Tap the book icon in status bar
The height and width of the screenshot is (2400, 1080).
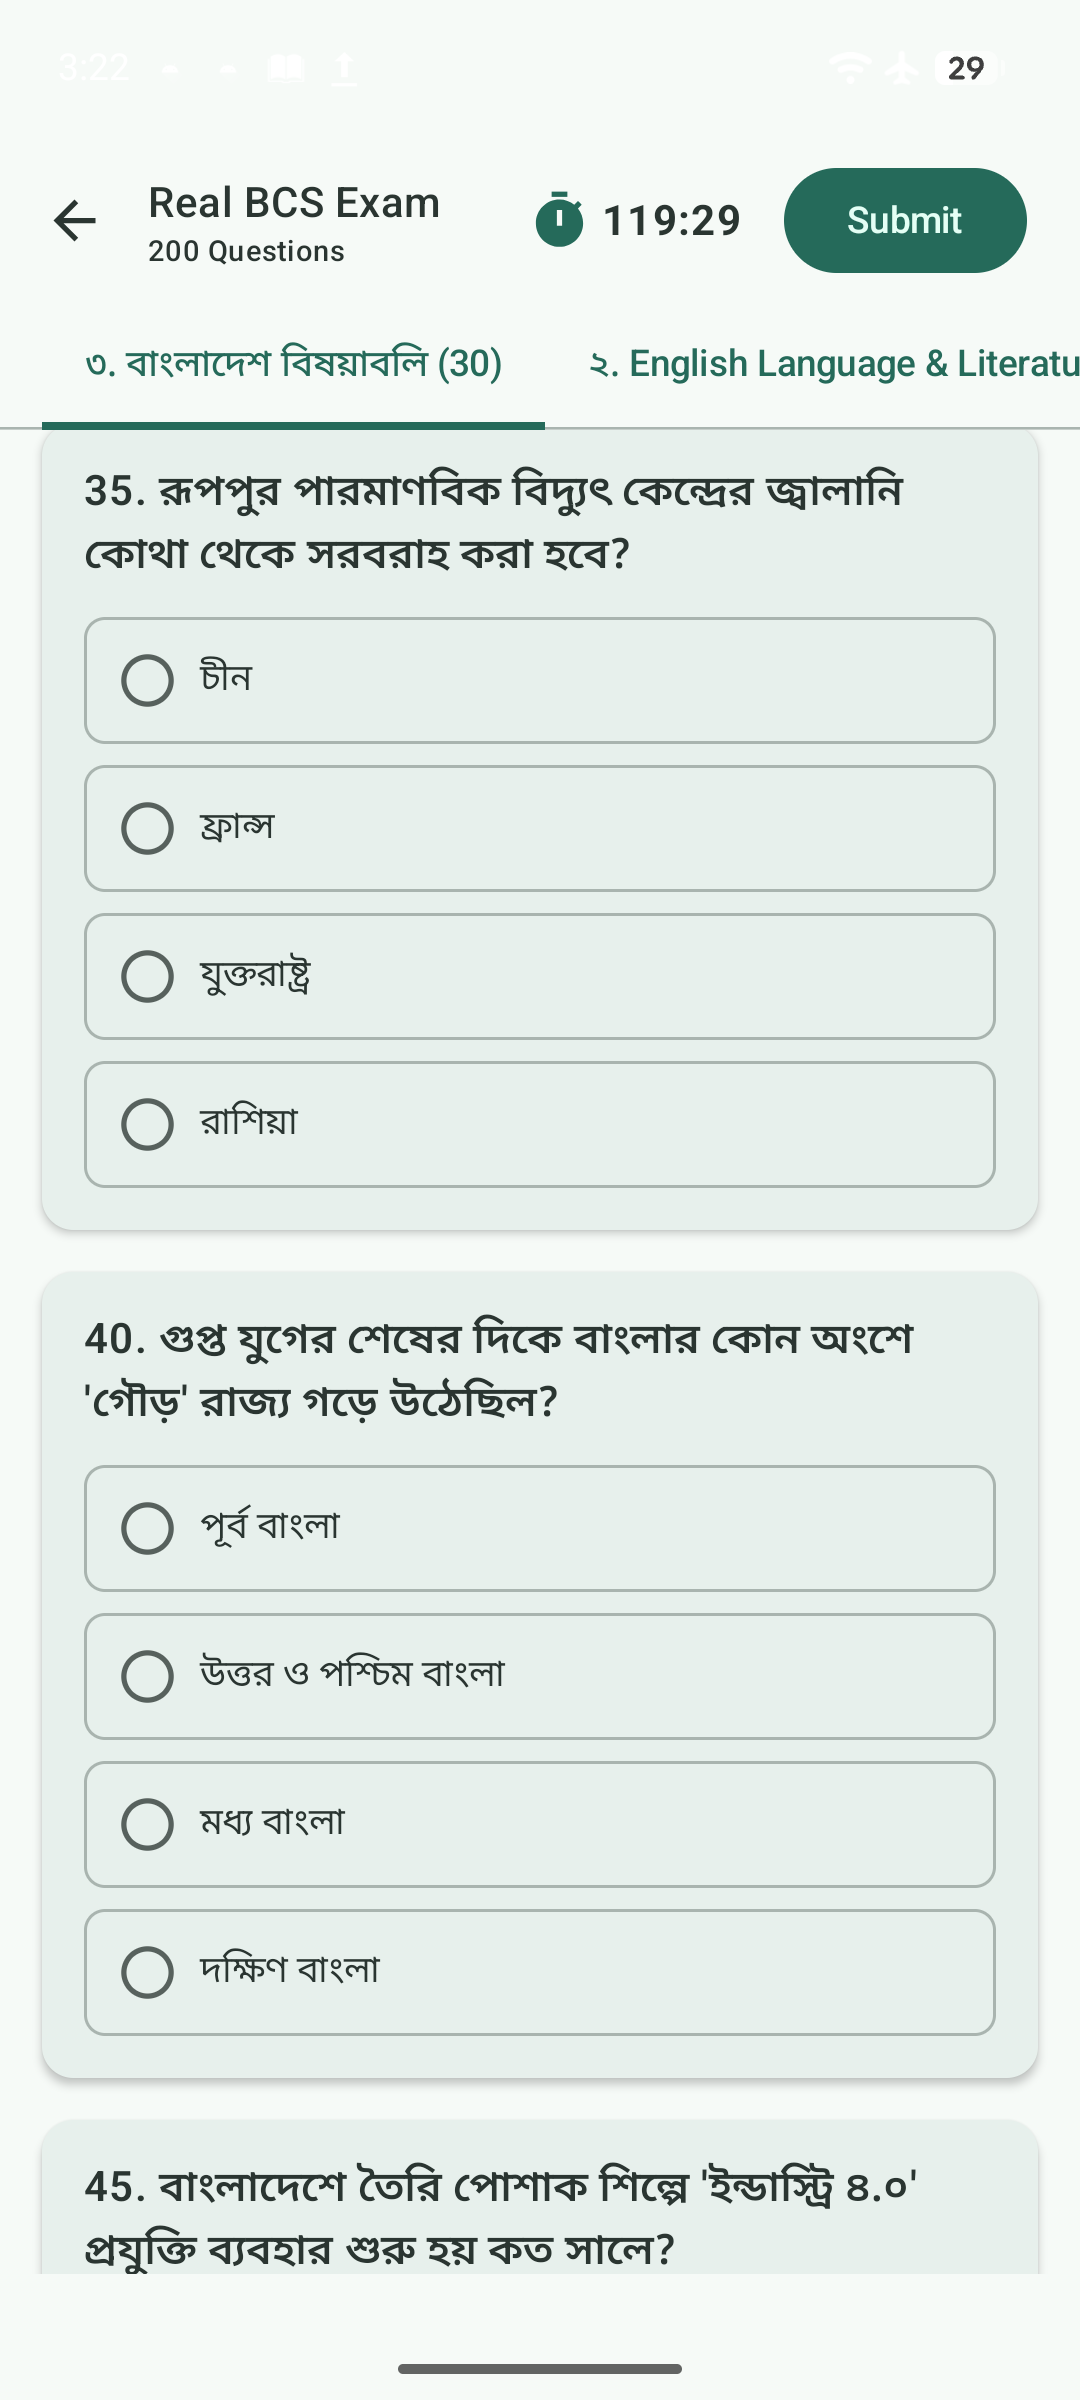(x=286, y=68)
